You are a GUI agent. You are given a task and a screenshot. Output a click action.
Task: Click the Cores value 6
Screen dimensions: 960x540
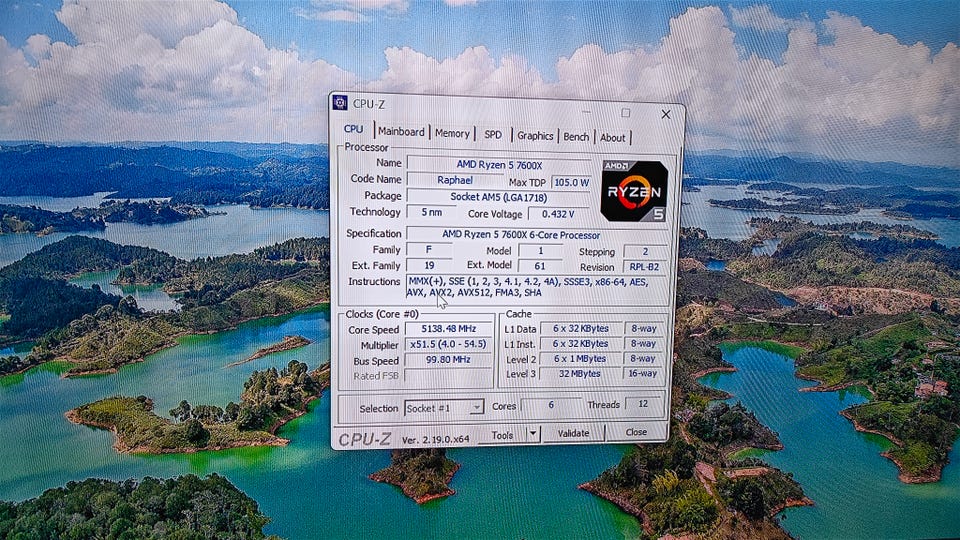pyautogui.click(x=550, y=405)
